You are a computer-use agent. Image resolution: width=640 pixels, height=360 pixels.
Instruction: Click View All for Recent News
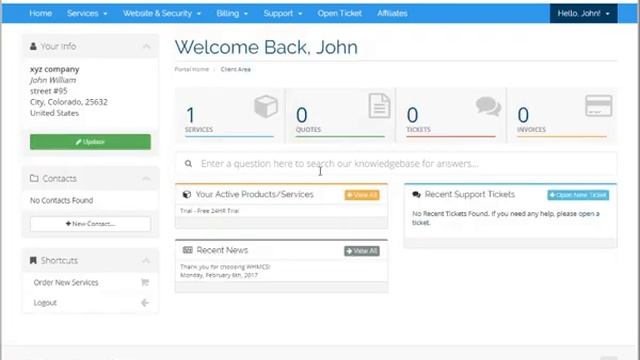[x=362, y=251]
